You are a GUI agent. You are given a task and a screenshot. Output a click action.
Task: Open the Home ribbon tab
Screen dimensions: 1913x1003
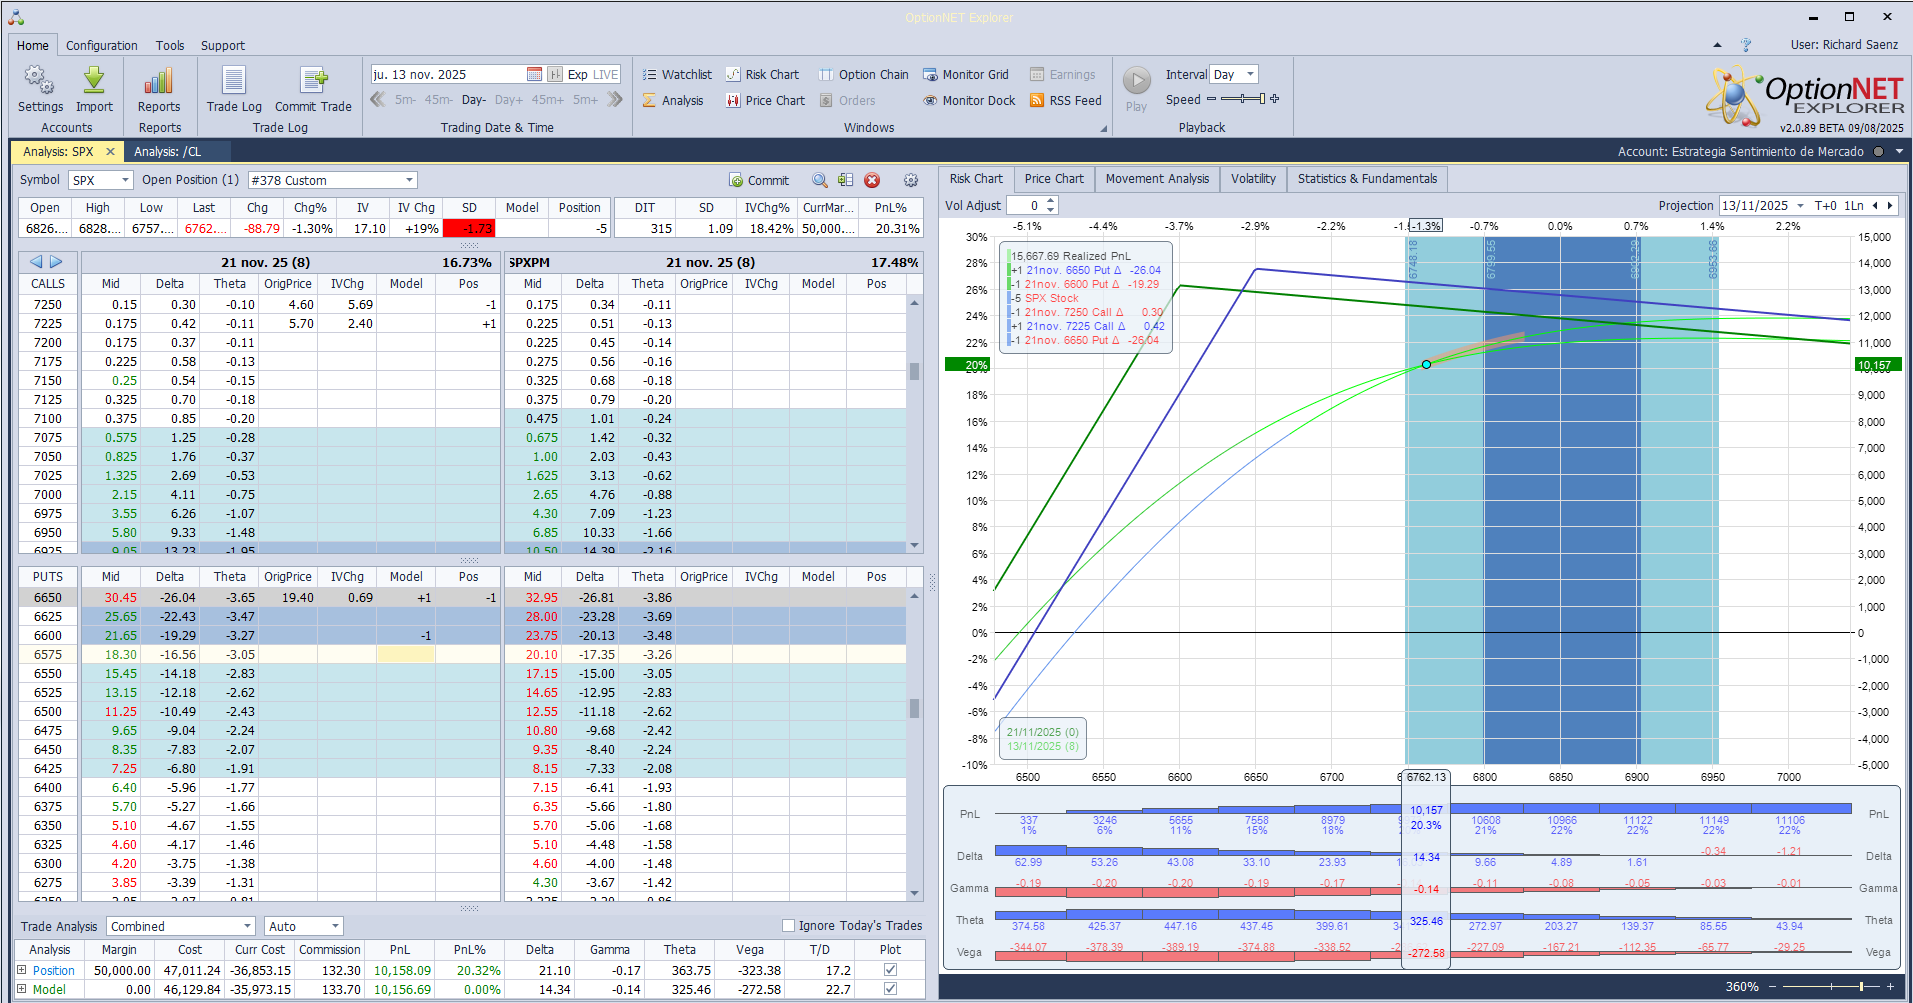pyautogui.click(x=32, y=45)
